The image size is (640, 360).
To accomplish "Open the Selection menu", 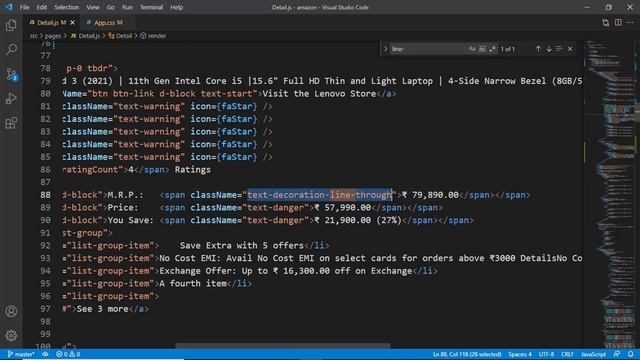I will click(67, 7).
